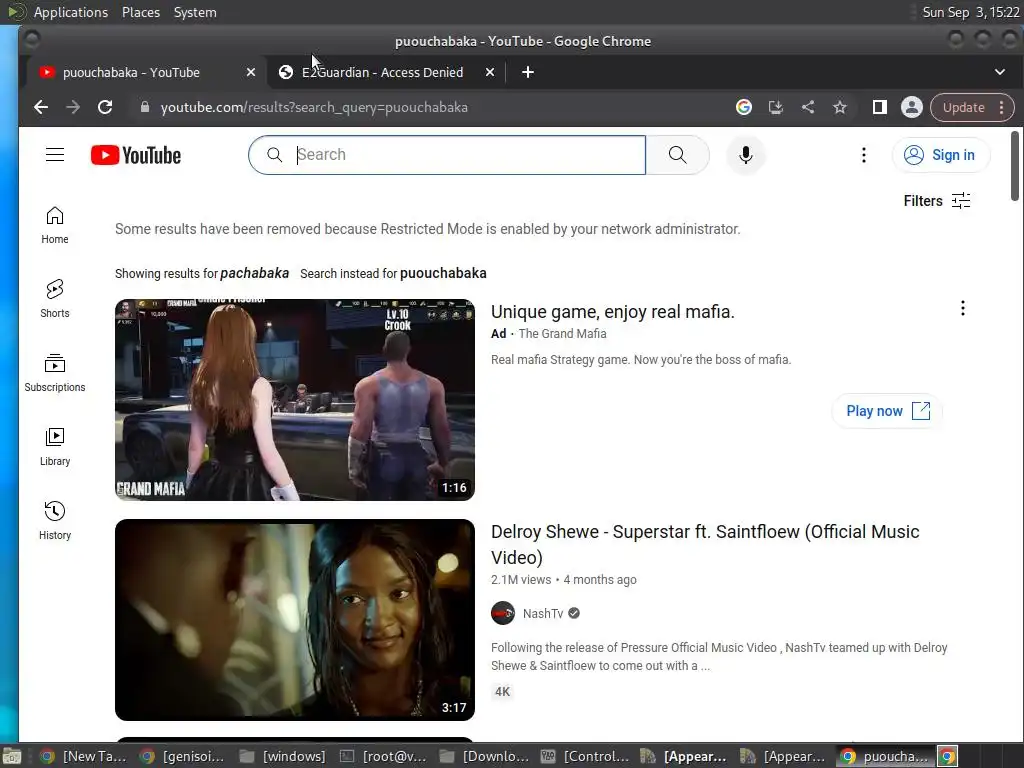1024x768 pixels.
Task: Close the E2Guardian tab
Action: click(x=490, y=72)
